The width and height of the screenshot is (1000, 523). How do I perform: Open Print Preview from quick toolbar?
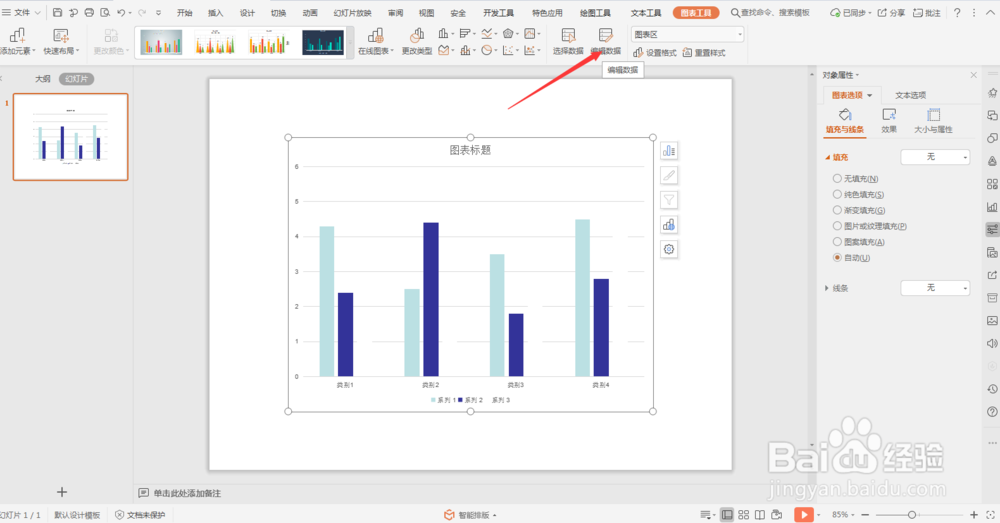point(105,12)
